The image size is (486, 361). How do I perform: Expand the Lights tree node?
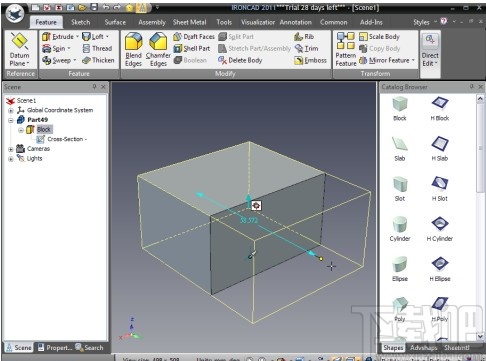(11, 159)
